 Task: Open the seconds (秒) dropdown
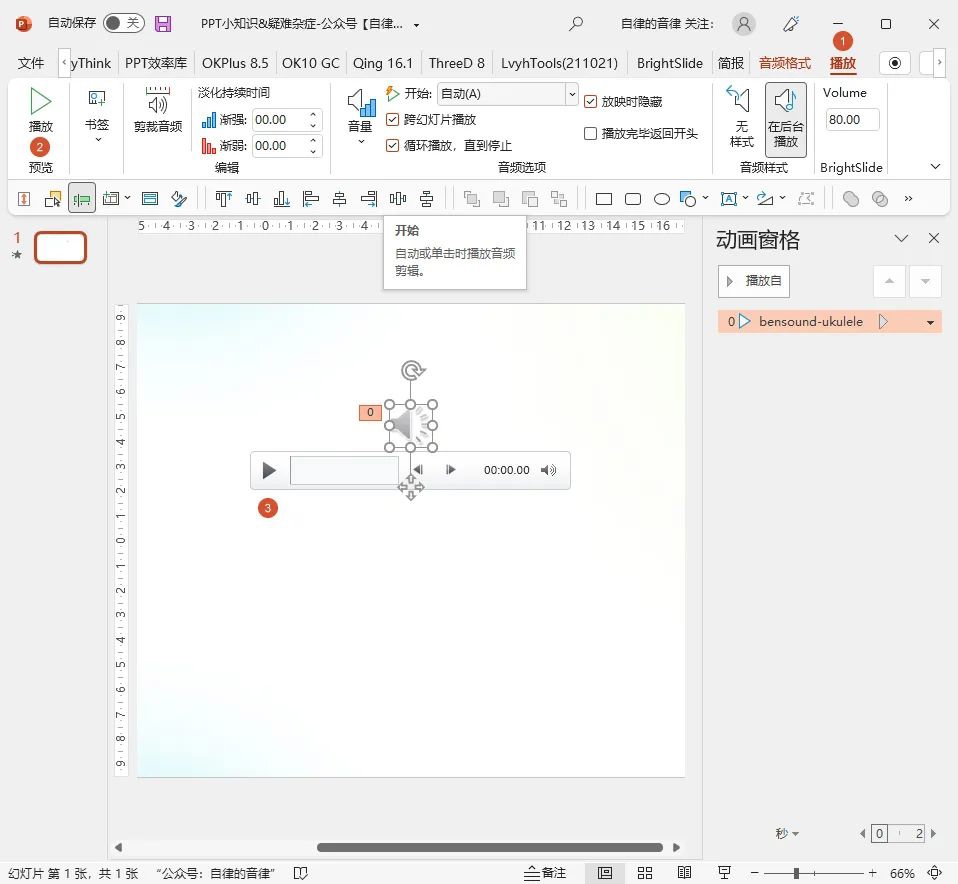pos(787,833)
